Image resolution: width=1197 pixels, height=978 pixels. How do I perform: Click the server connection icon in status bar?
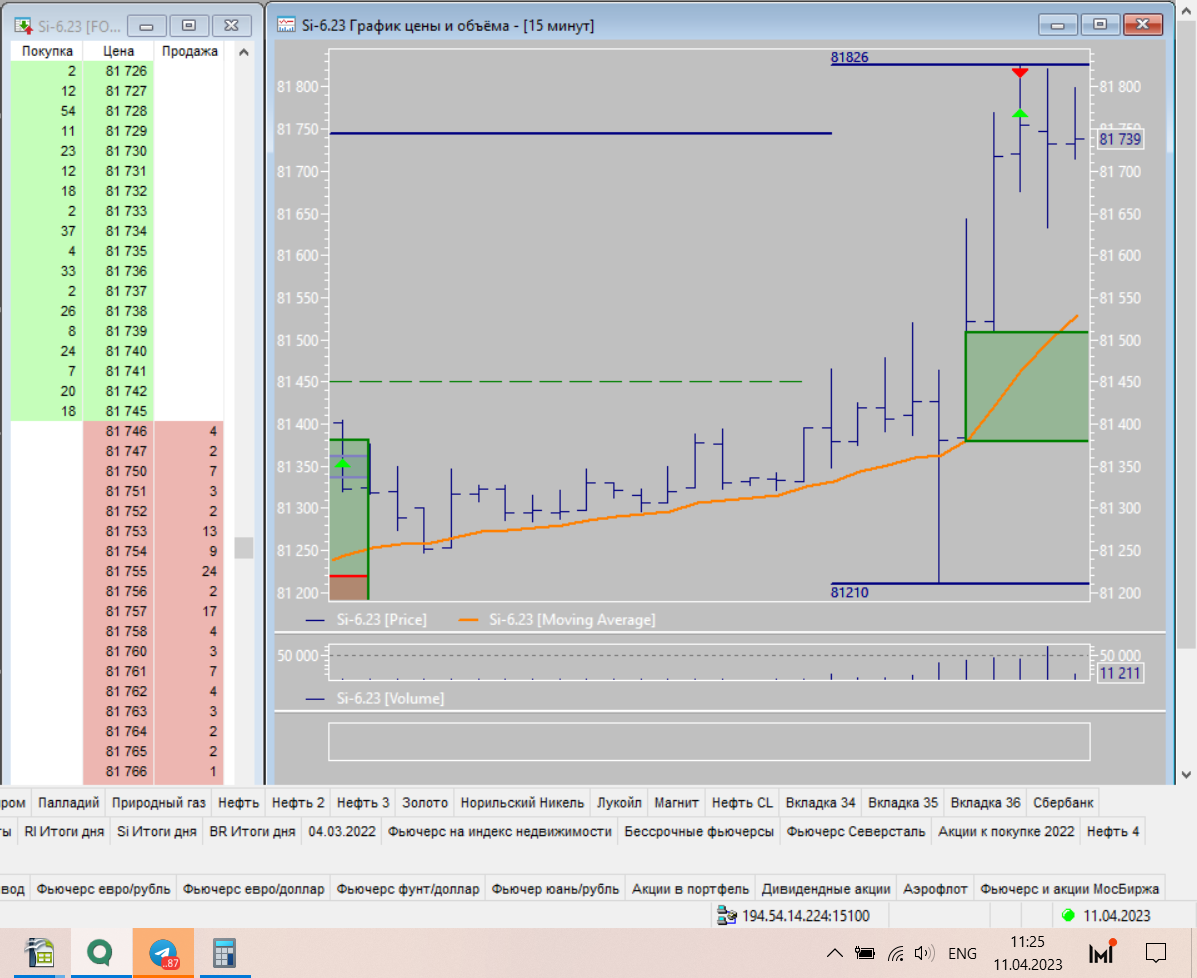pyautogui.click(x=726, y=915)
